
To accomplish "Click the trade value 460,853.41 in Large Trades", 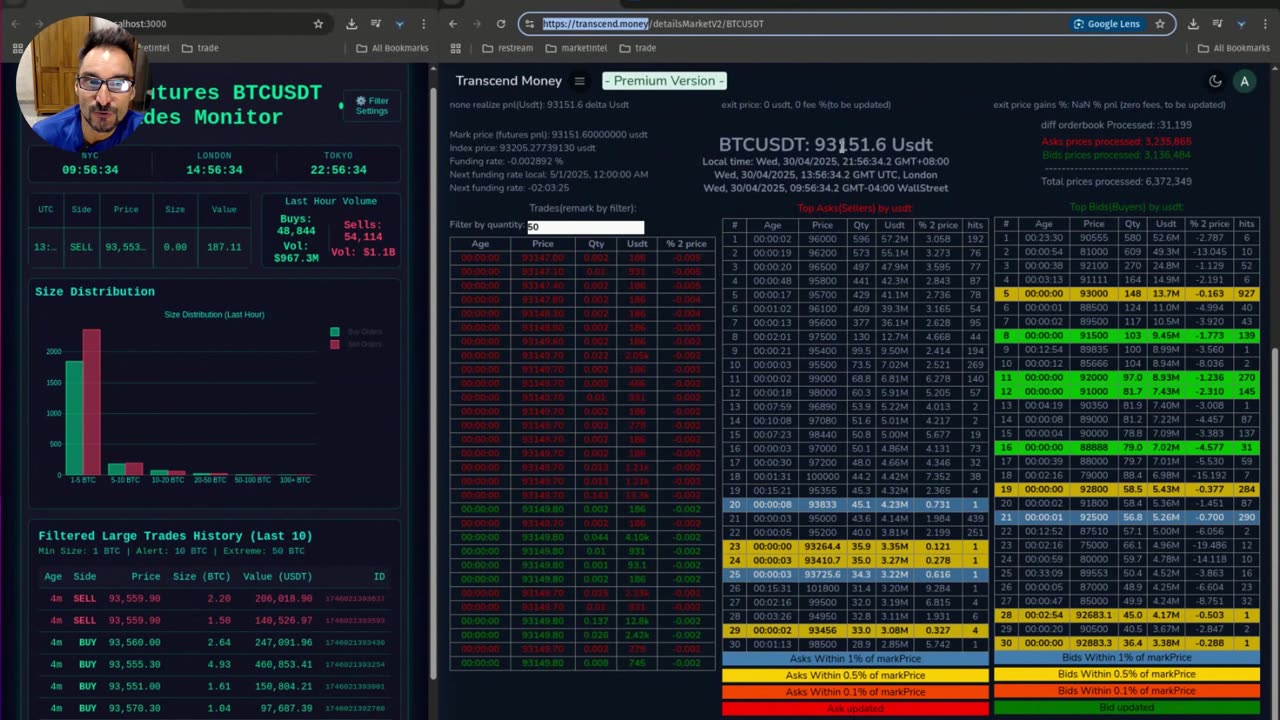I will click(x=284, y=665).
